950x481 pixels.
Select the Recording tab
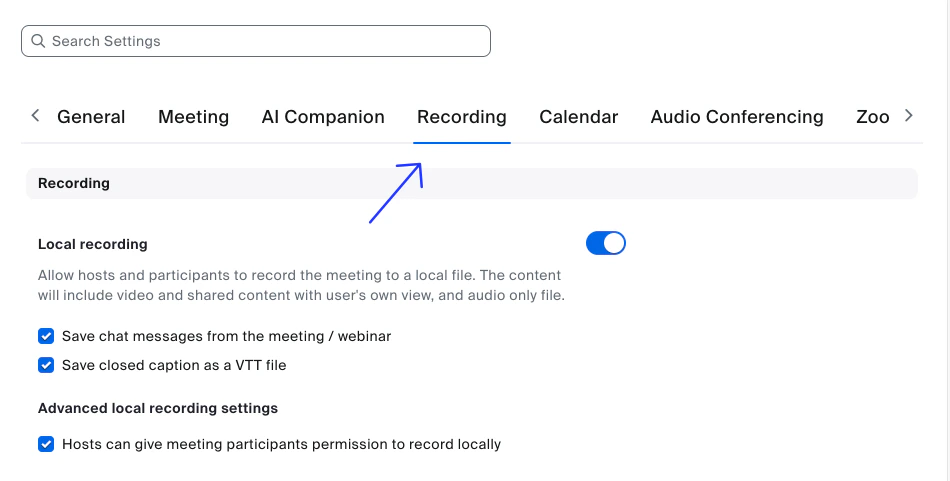coord(462,117)
